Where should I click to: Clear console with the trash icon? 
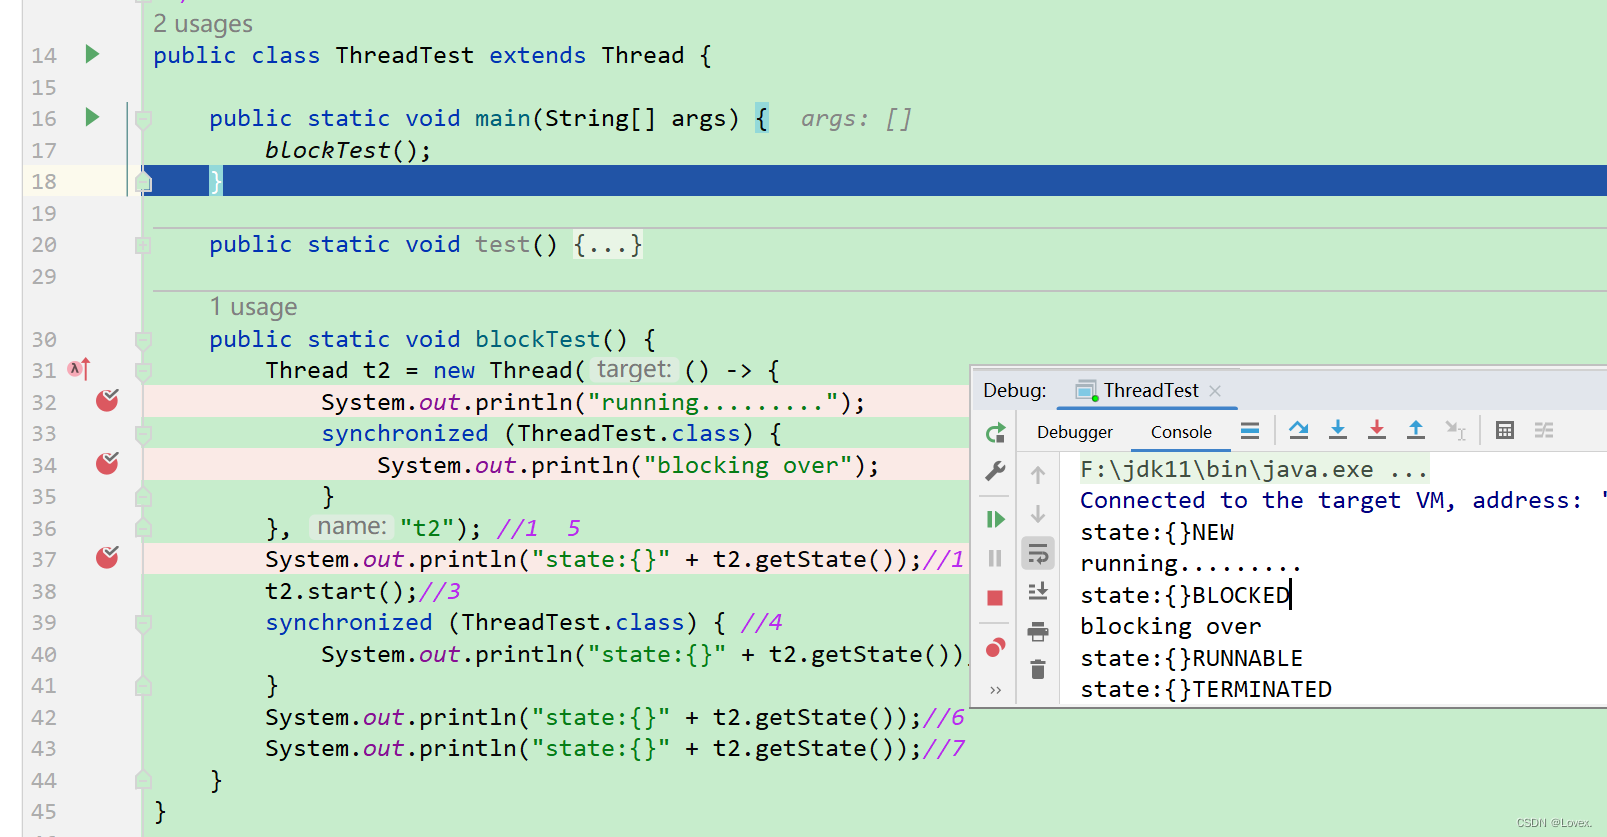pos(1038,669)
